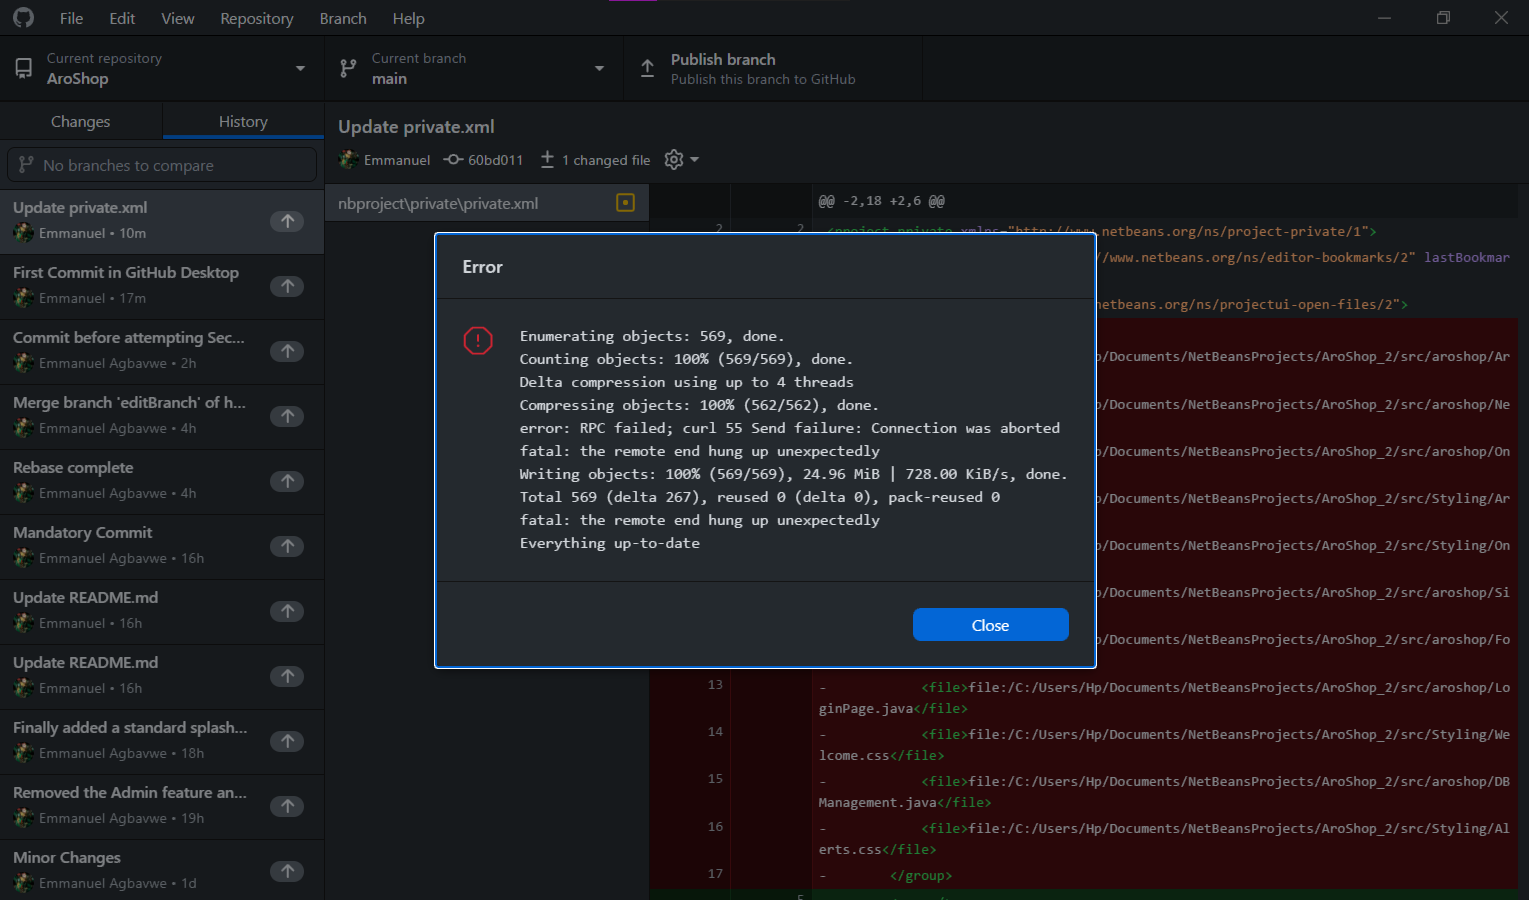Image resolution: width=1529 pixels, height=900 pixels.
Task: Select Commit before attempting Sec... commit
Action: pos(162,351)
